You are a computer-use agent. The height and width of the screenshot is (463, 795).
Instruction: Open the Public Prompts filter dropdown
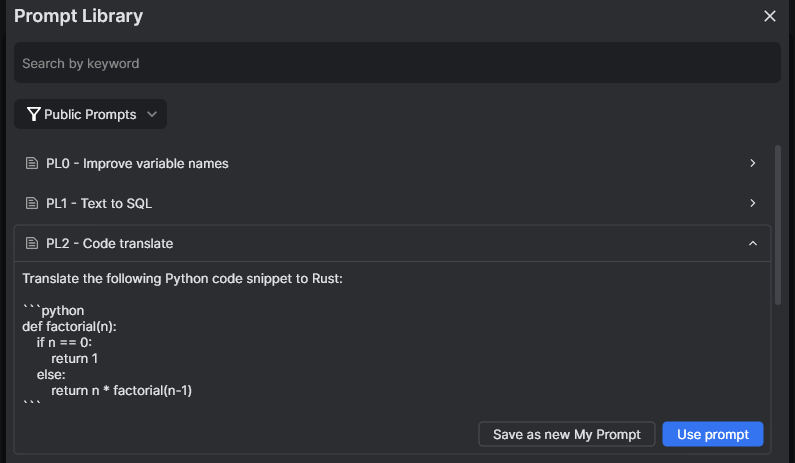[x=90, y=114]
